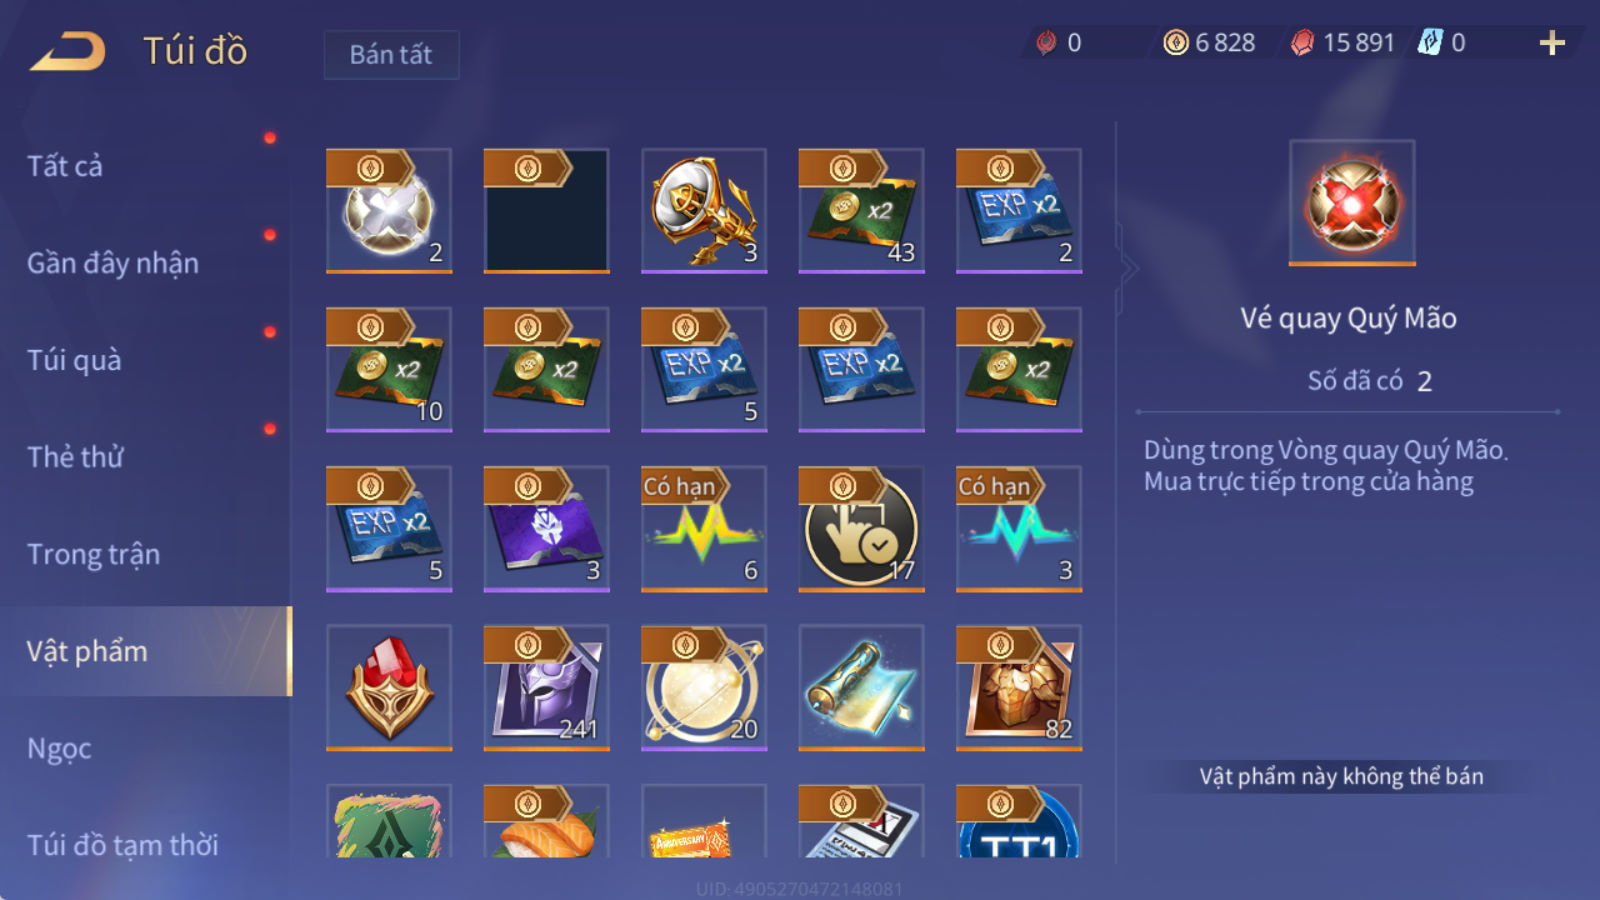Select the limited yellow pulse item with 6
Screen dimensions: 1600x900
(704, 529)
